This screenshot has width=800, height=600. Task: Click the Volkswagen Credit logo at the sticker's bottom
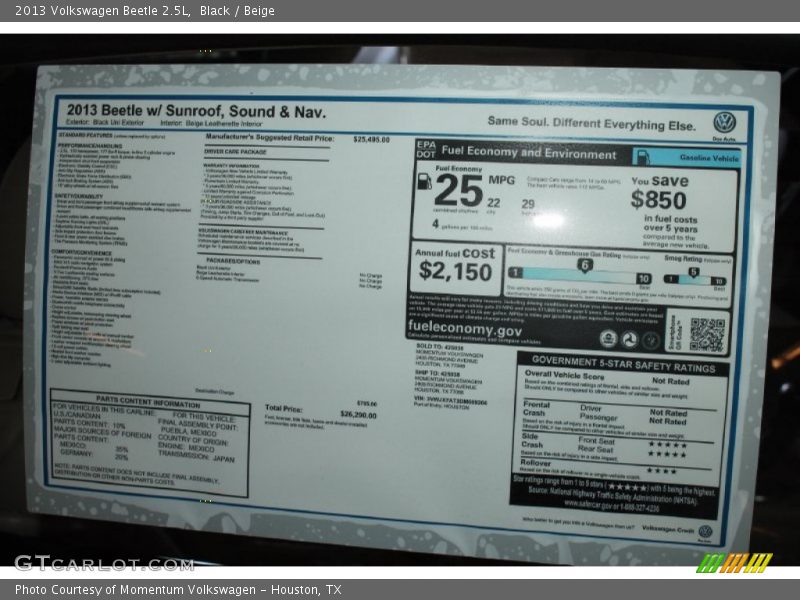click(705, 532)
